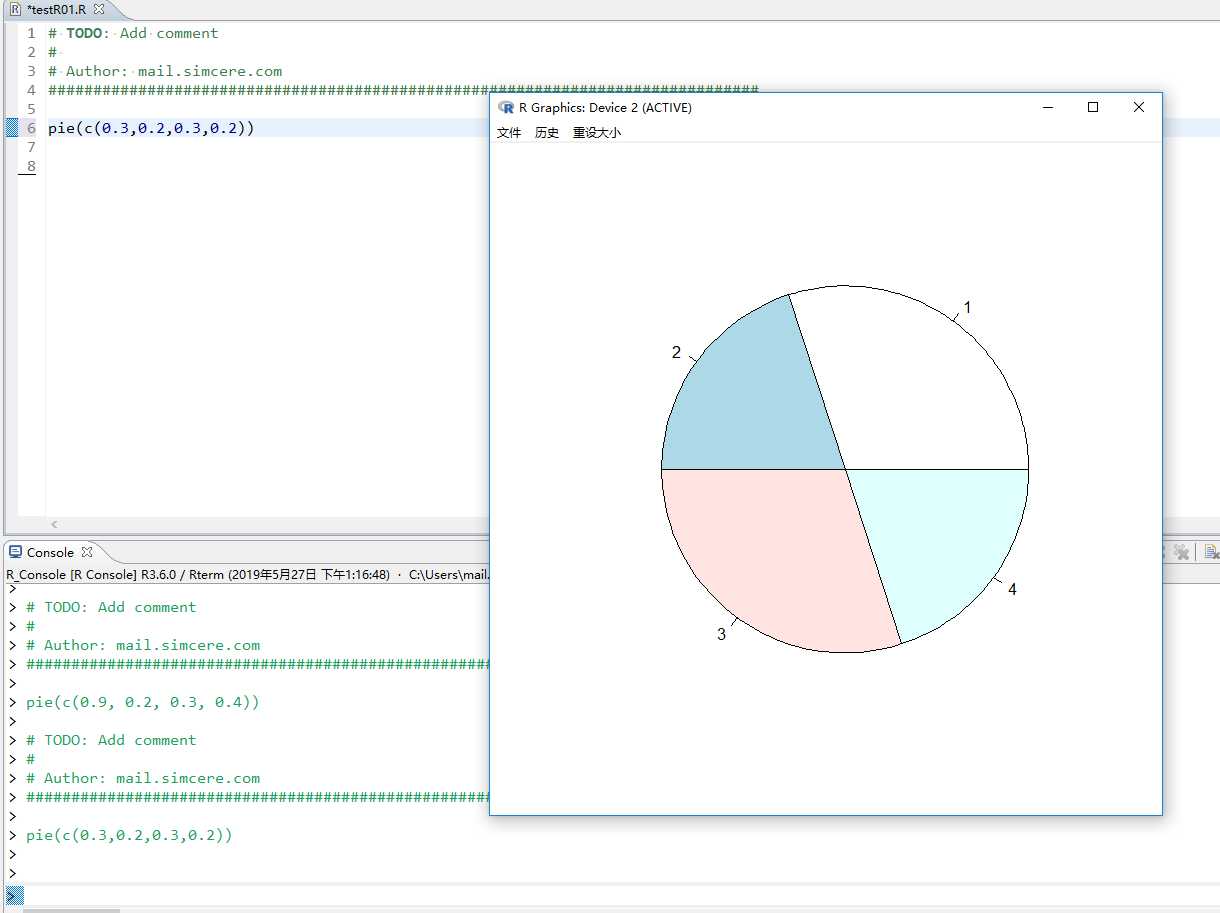
Task: Click Remove All Terminated Launches console icon
Action: (x=1180, y=552)
